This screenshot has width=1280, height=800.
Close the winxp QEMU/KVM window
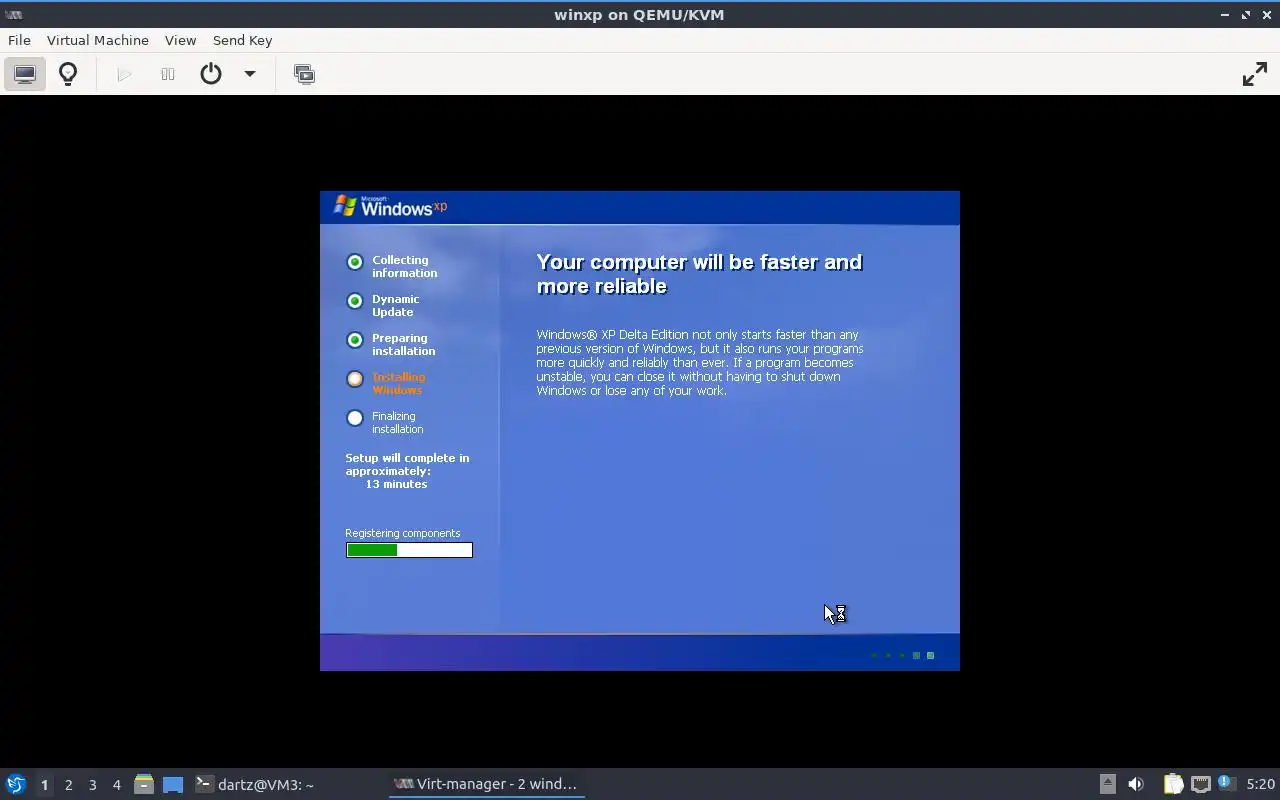[1267, 15]
